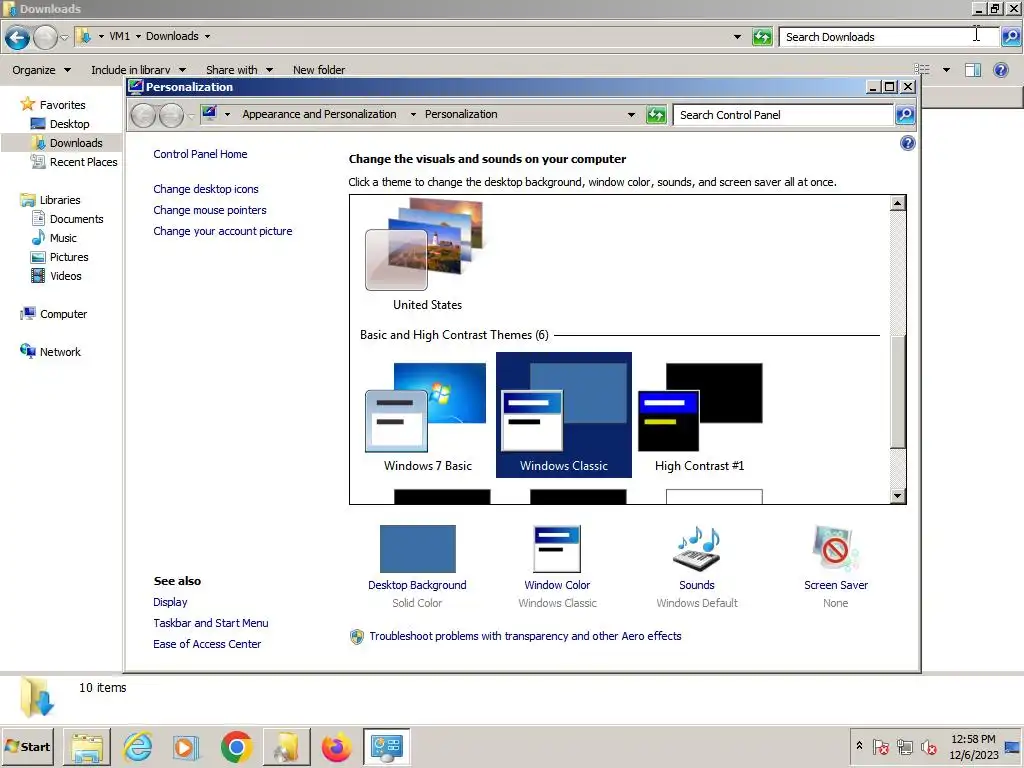This screenshot has width=1024, height=768.
Task: Click the Downloads window search magnifier icon
Action: click(1011, 37)
